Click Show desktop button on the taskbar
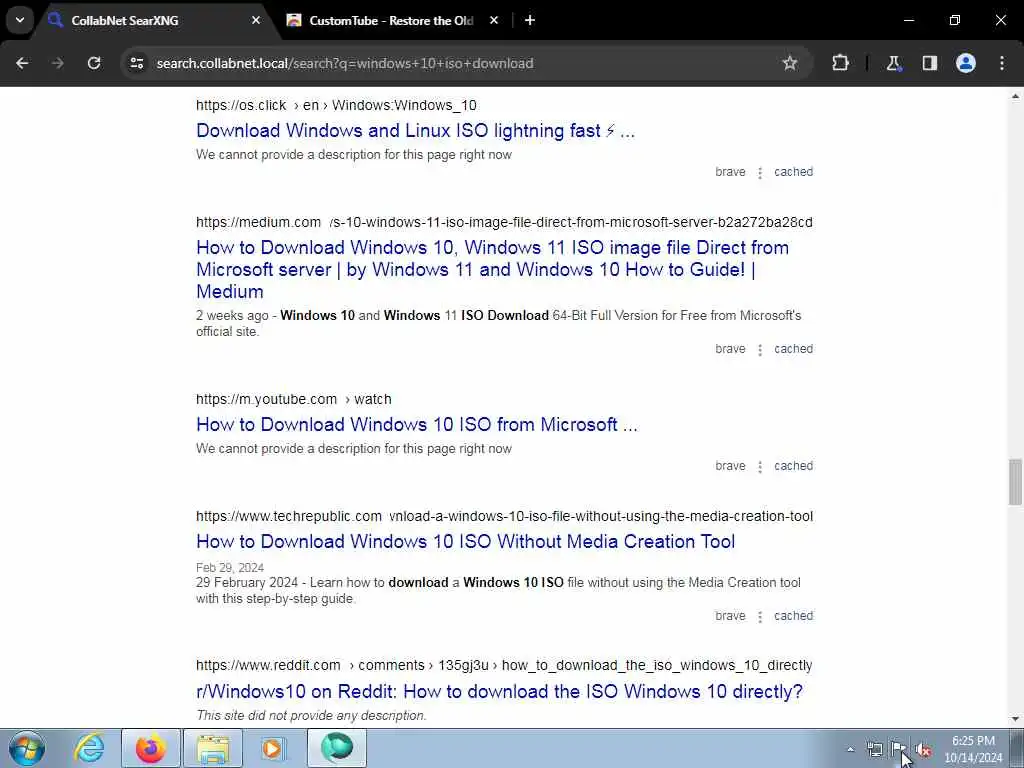Image resolution: width=1024 pixels, height=768 pixels. (1017, 748)
